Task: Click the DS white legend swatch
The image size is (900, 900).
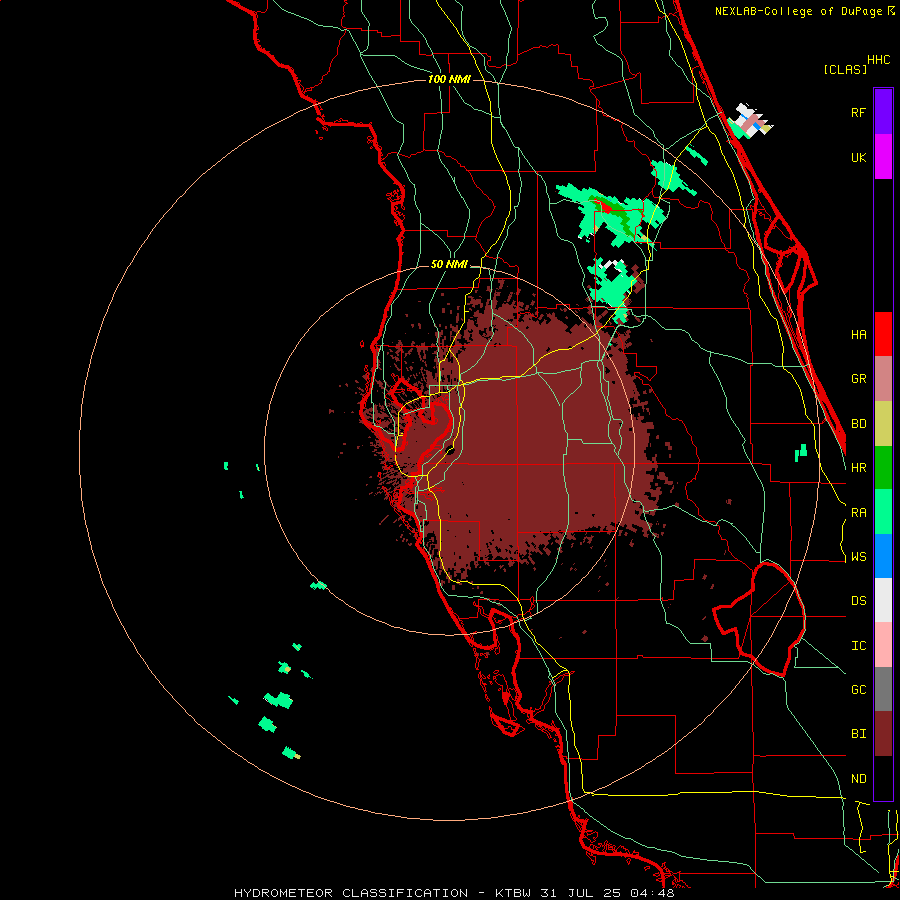Action: (x=883, y=600)
